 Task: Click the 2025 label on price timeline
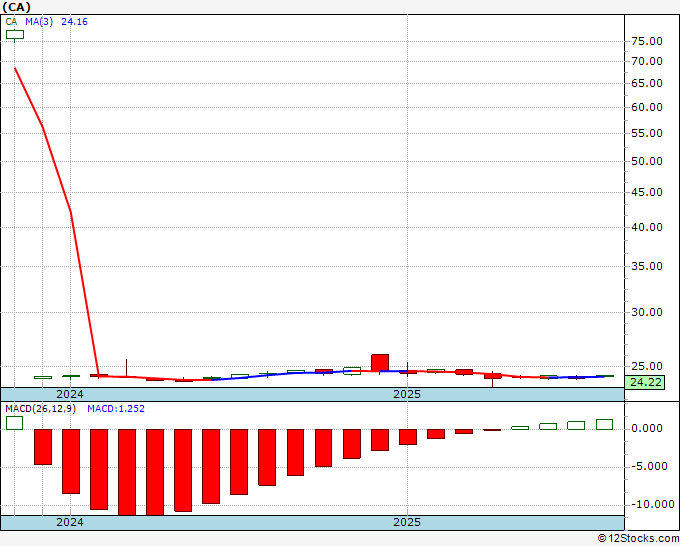coord(407,394)
